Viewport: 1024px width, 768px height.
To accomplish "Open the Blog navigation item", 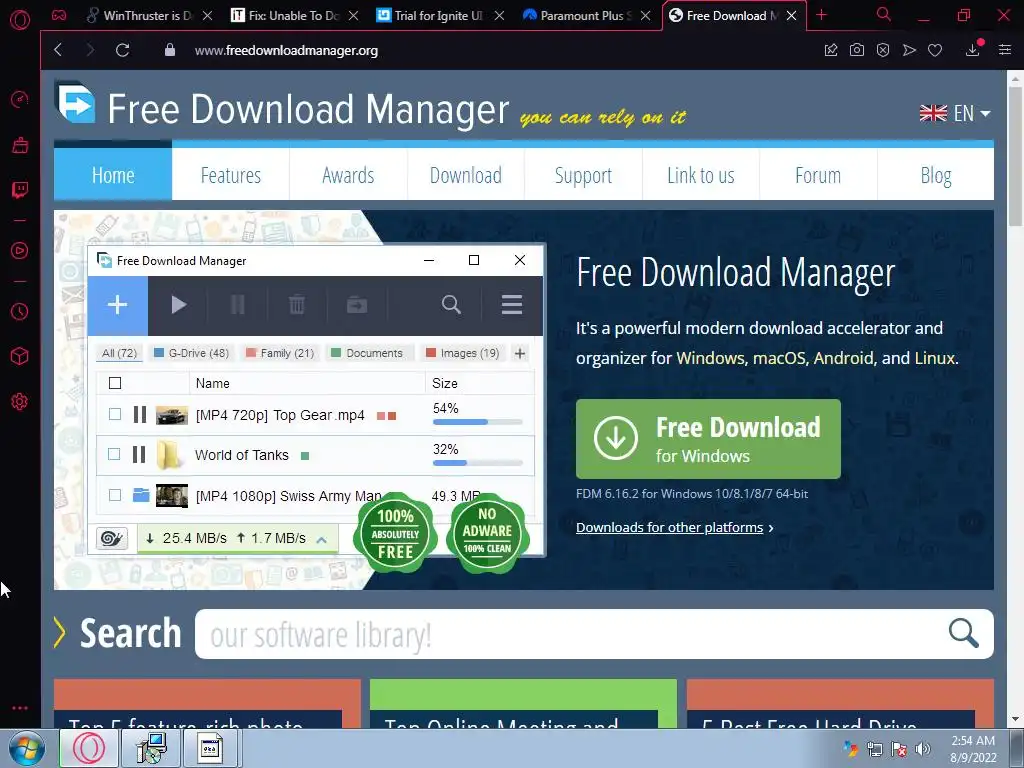I will point(936,175).
